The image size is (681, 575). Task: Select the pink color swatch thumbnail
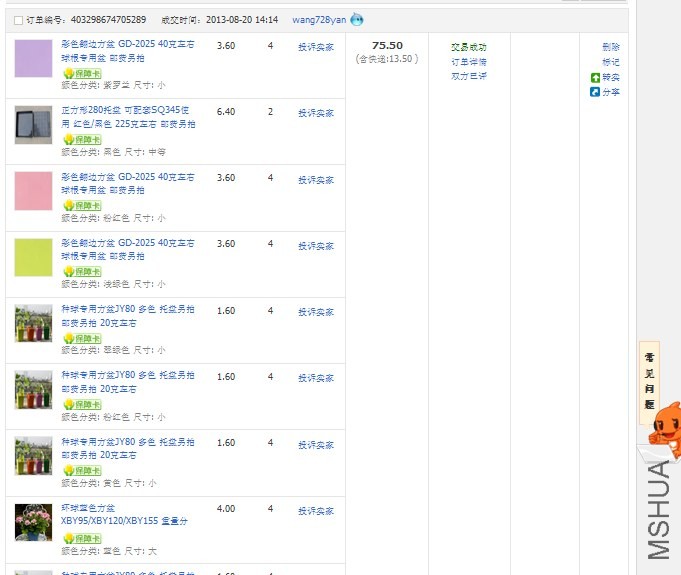pos(33,190)
